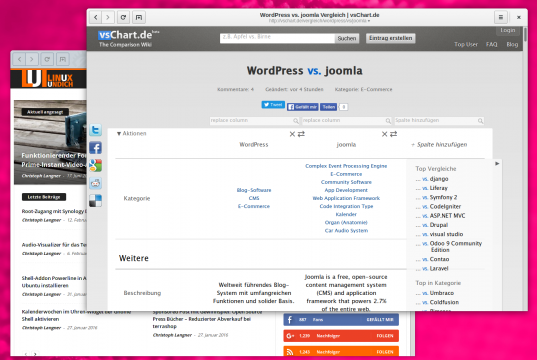Click the forward arrow in Linux und Ich window
This screenshot has width=537, height=360.
pyautogui.click(x=32, y=59)
